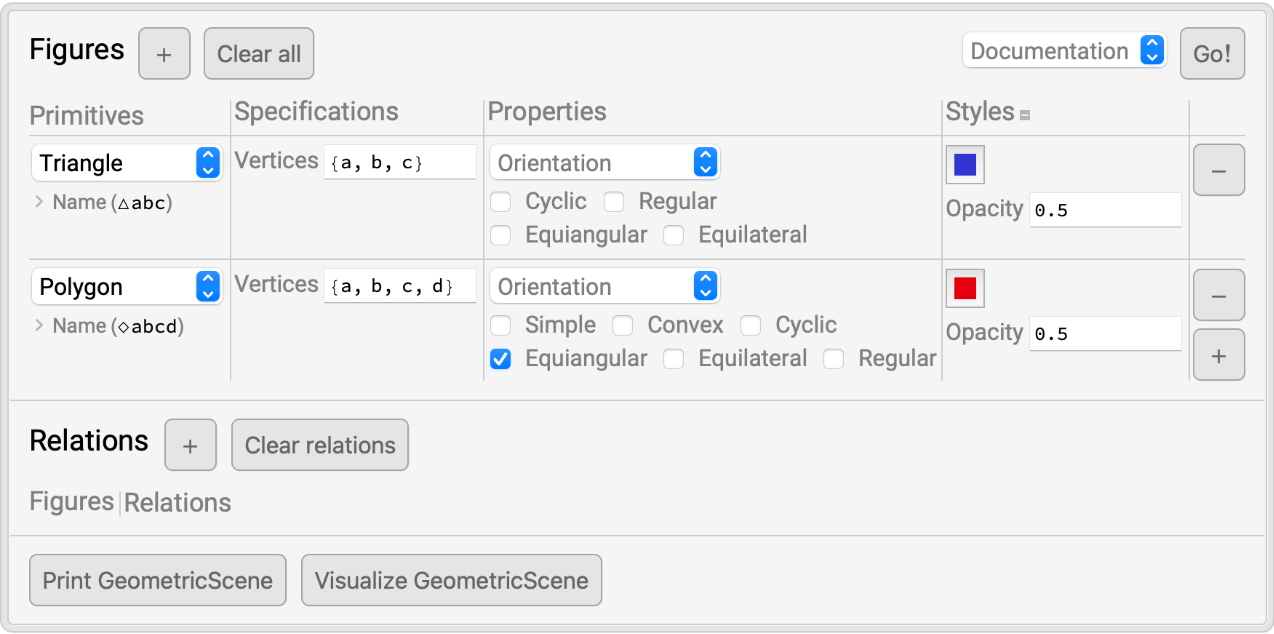Open the blue color swatch for Triangle

965,165
